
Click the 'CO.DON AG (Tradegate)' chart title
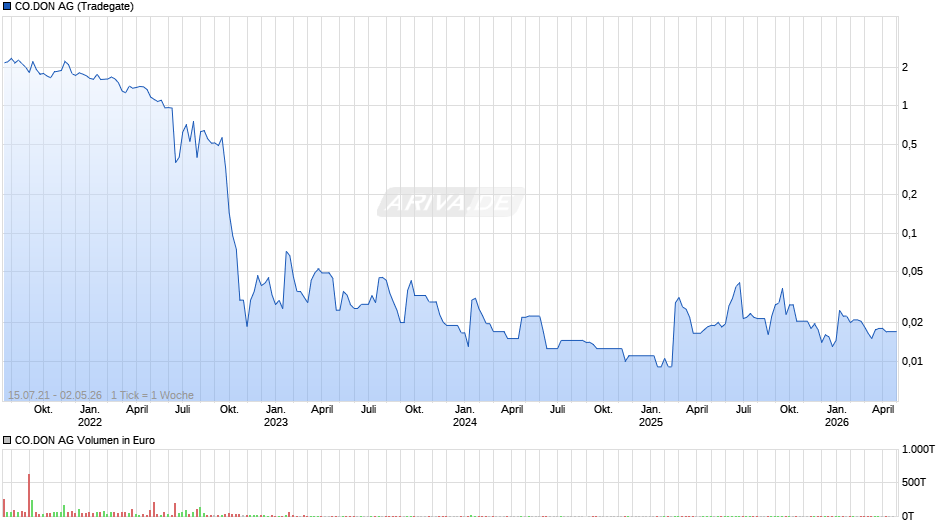74,7
